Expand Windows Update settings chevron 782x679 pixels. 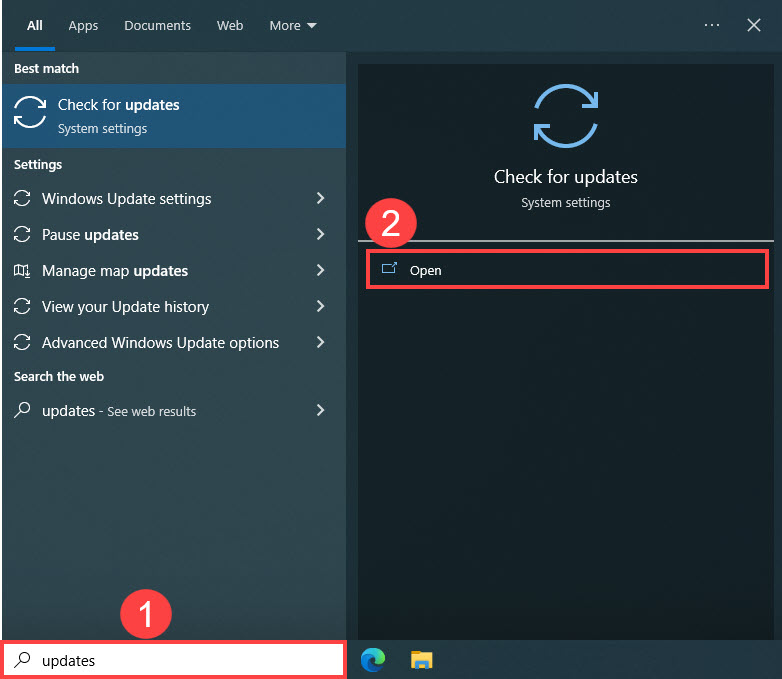321,199
